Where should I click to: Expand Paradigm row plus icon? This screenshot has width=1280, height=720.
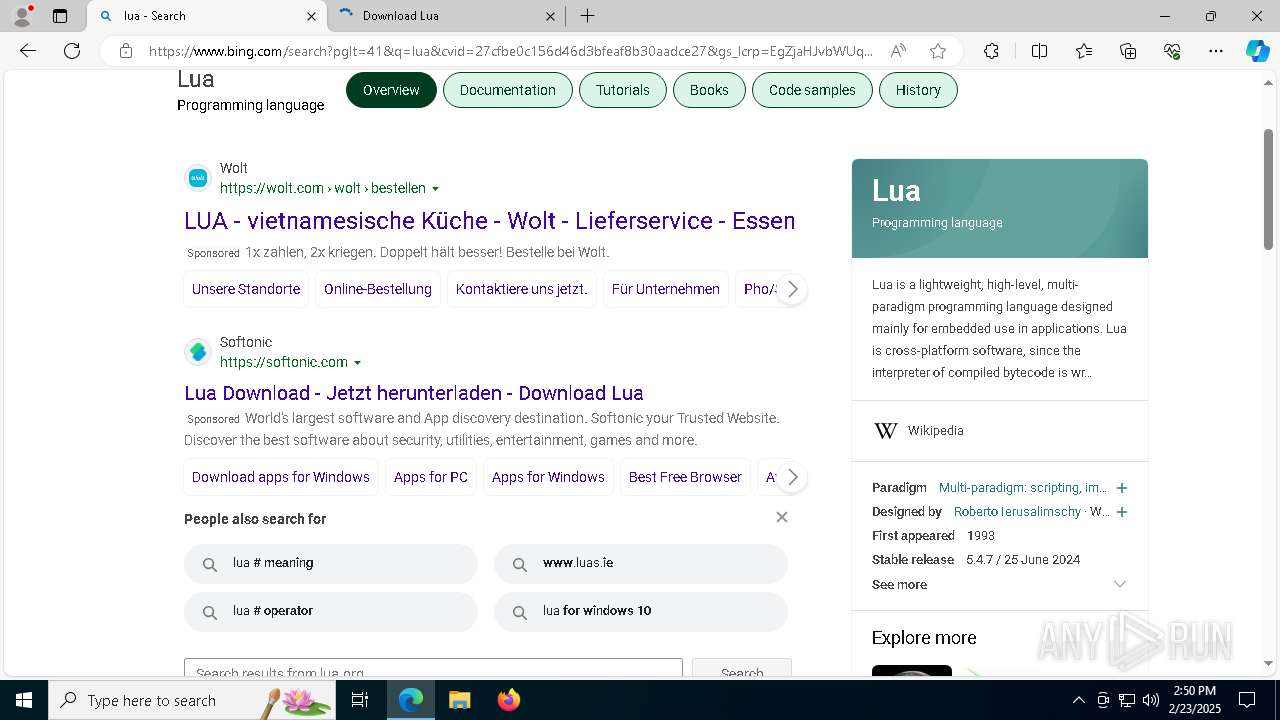[x=1122, y=488]
